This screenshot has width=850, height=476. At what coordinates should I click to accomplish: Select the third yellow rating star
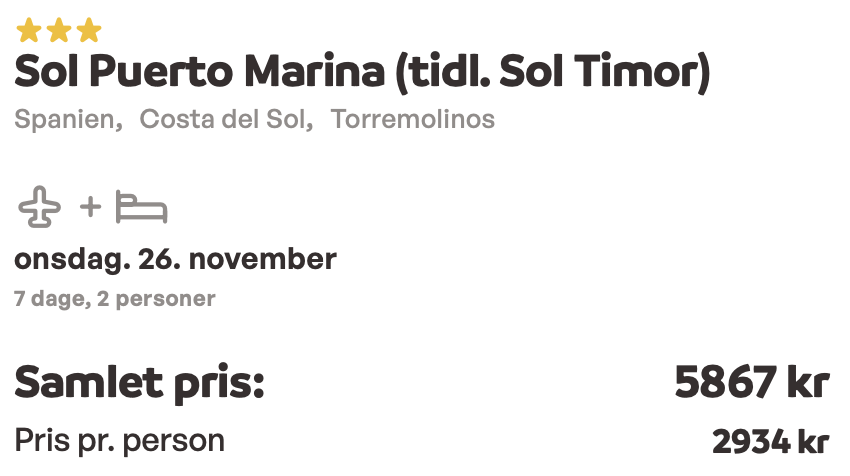click(89, 30)
